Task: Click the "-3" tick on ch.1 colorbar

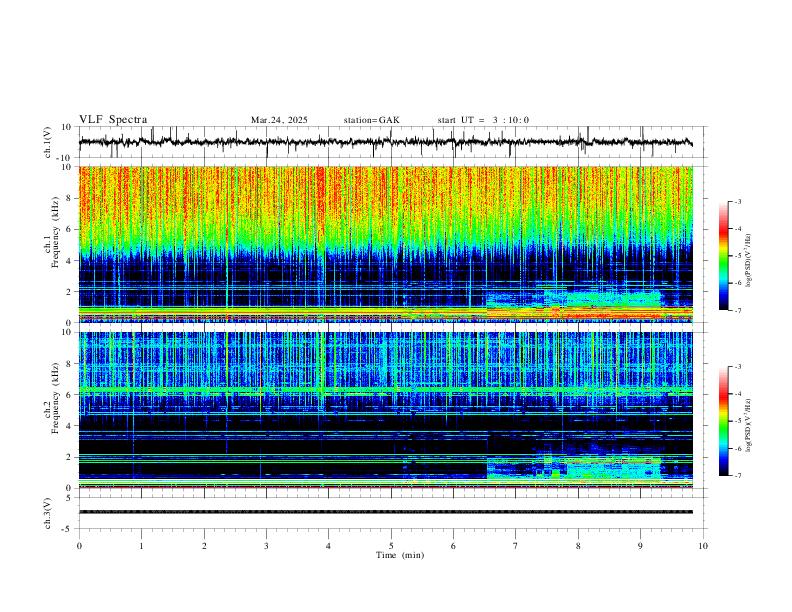Action: click(737, 201)
